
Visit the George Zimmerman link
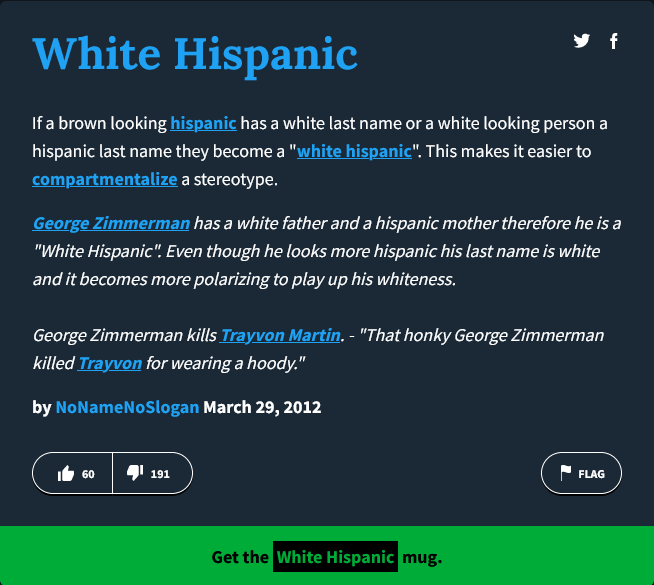(110, 223)
